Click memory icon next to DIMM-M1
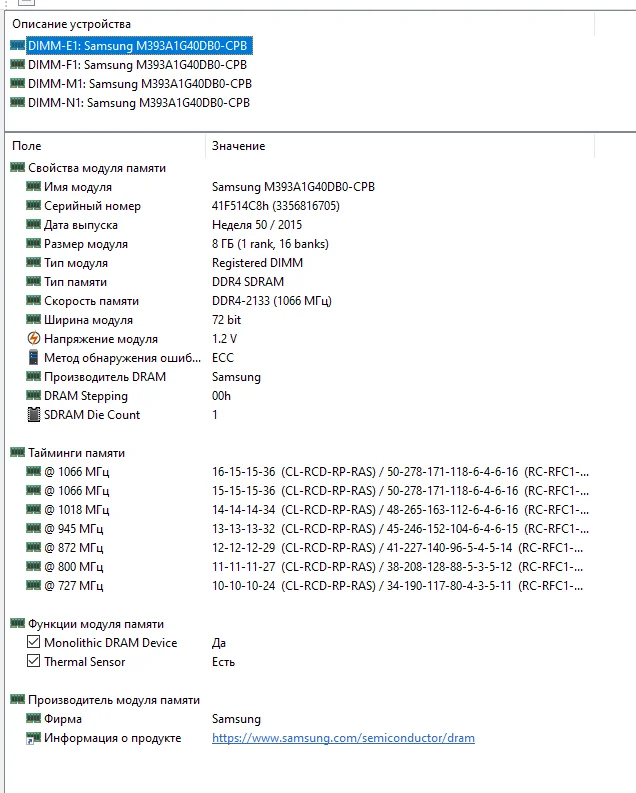 tap(18, 83)
